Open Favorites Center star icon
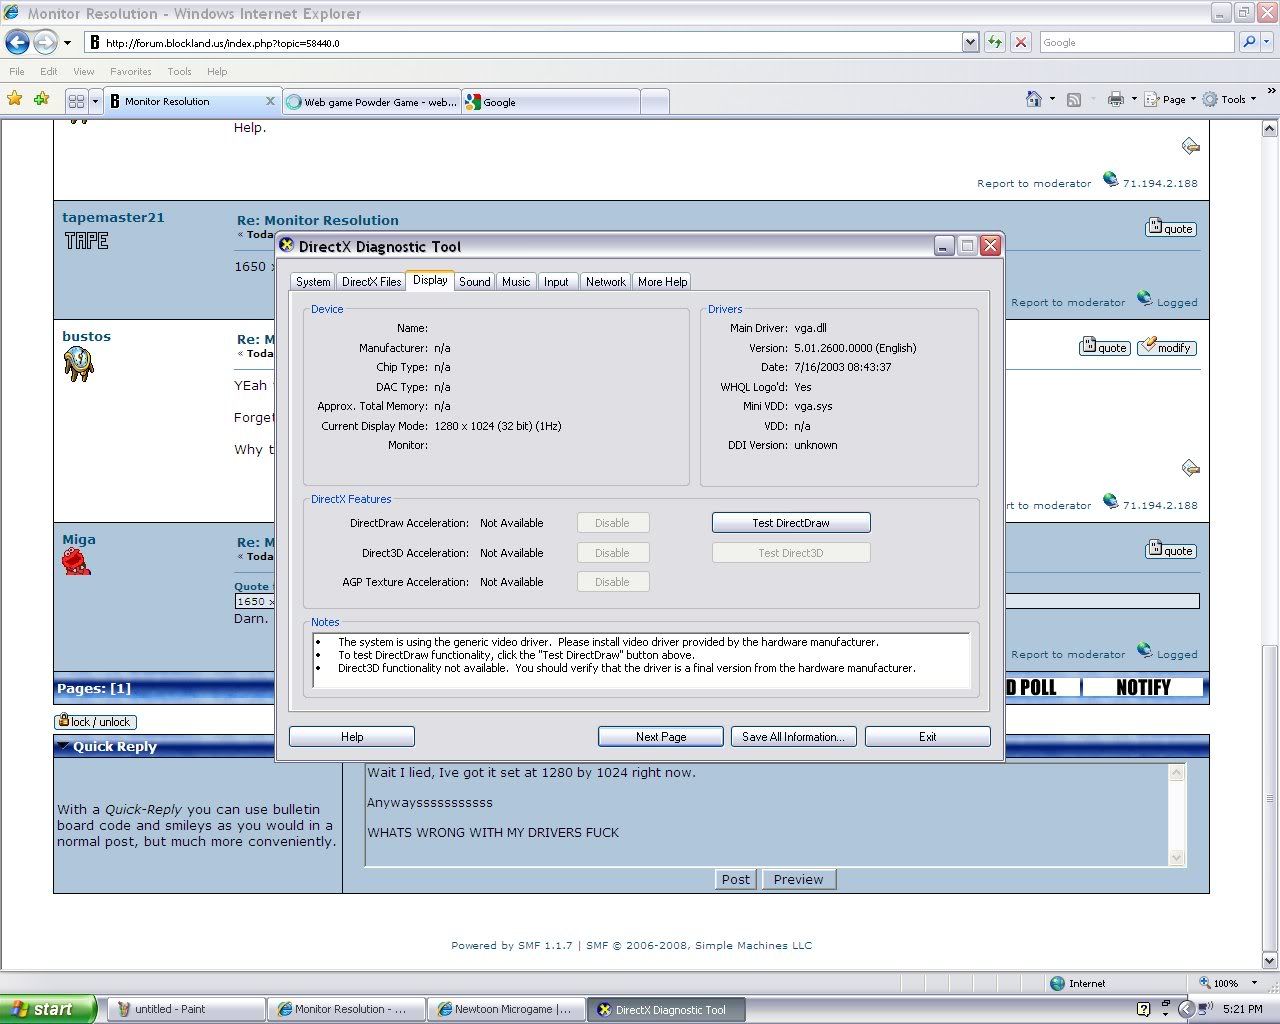1280x1024 pixels. (14, 99)
